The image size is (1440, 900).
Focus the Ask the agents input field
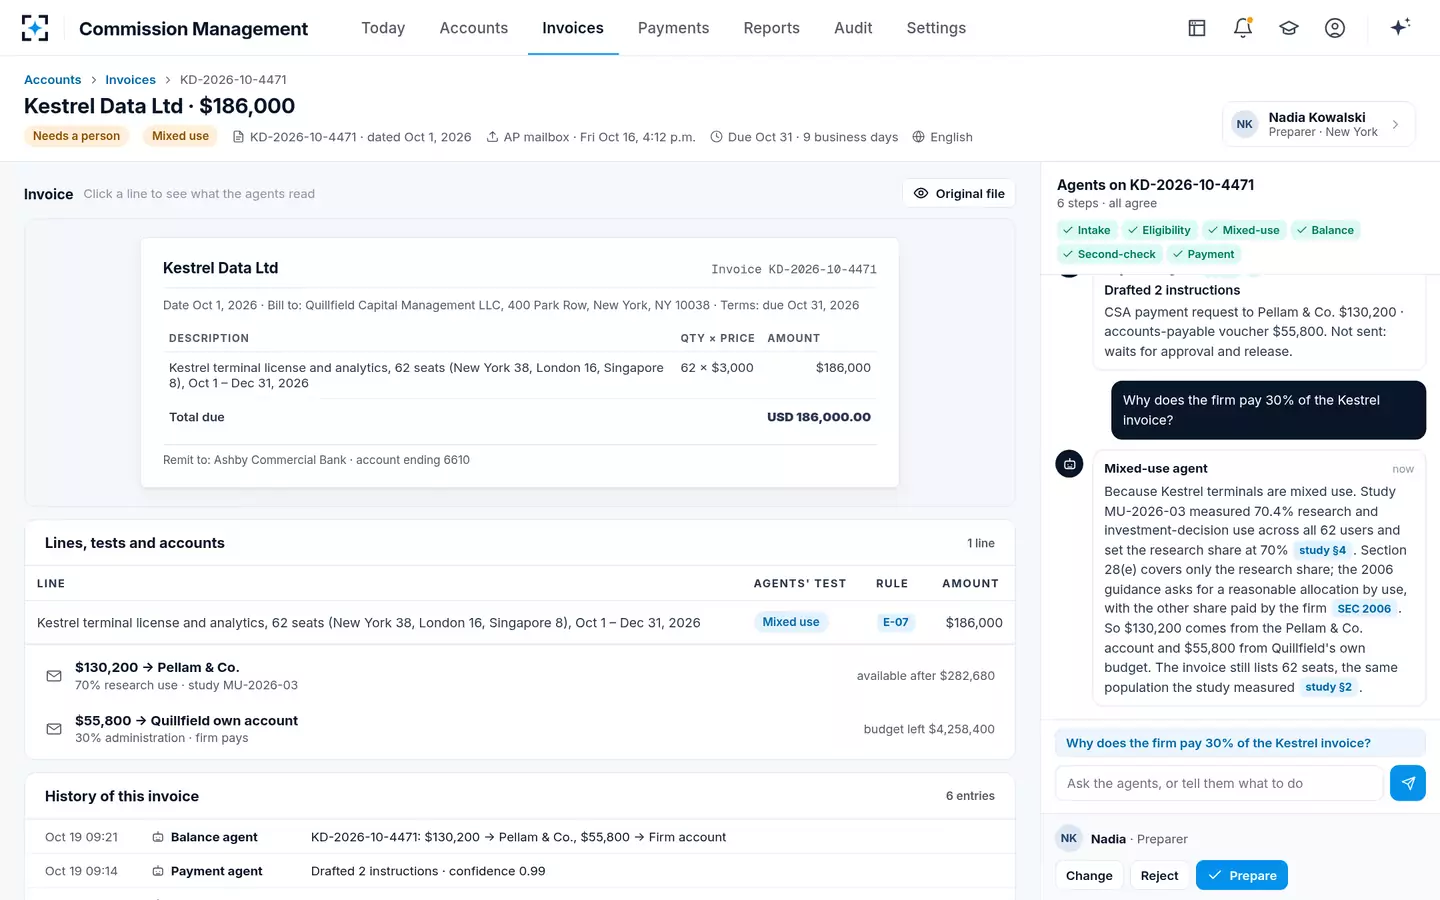coord(1219,783)
